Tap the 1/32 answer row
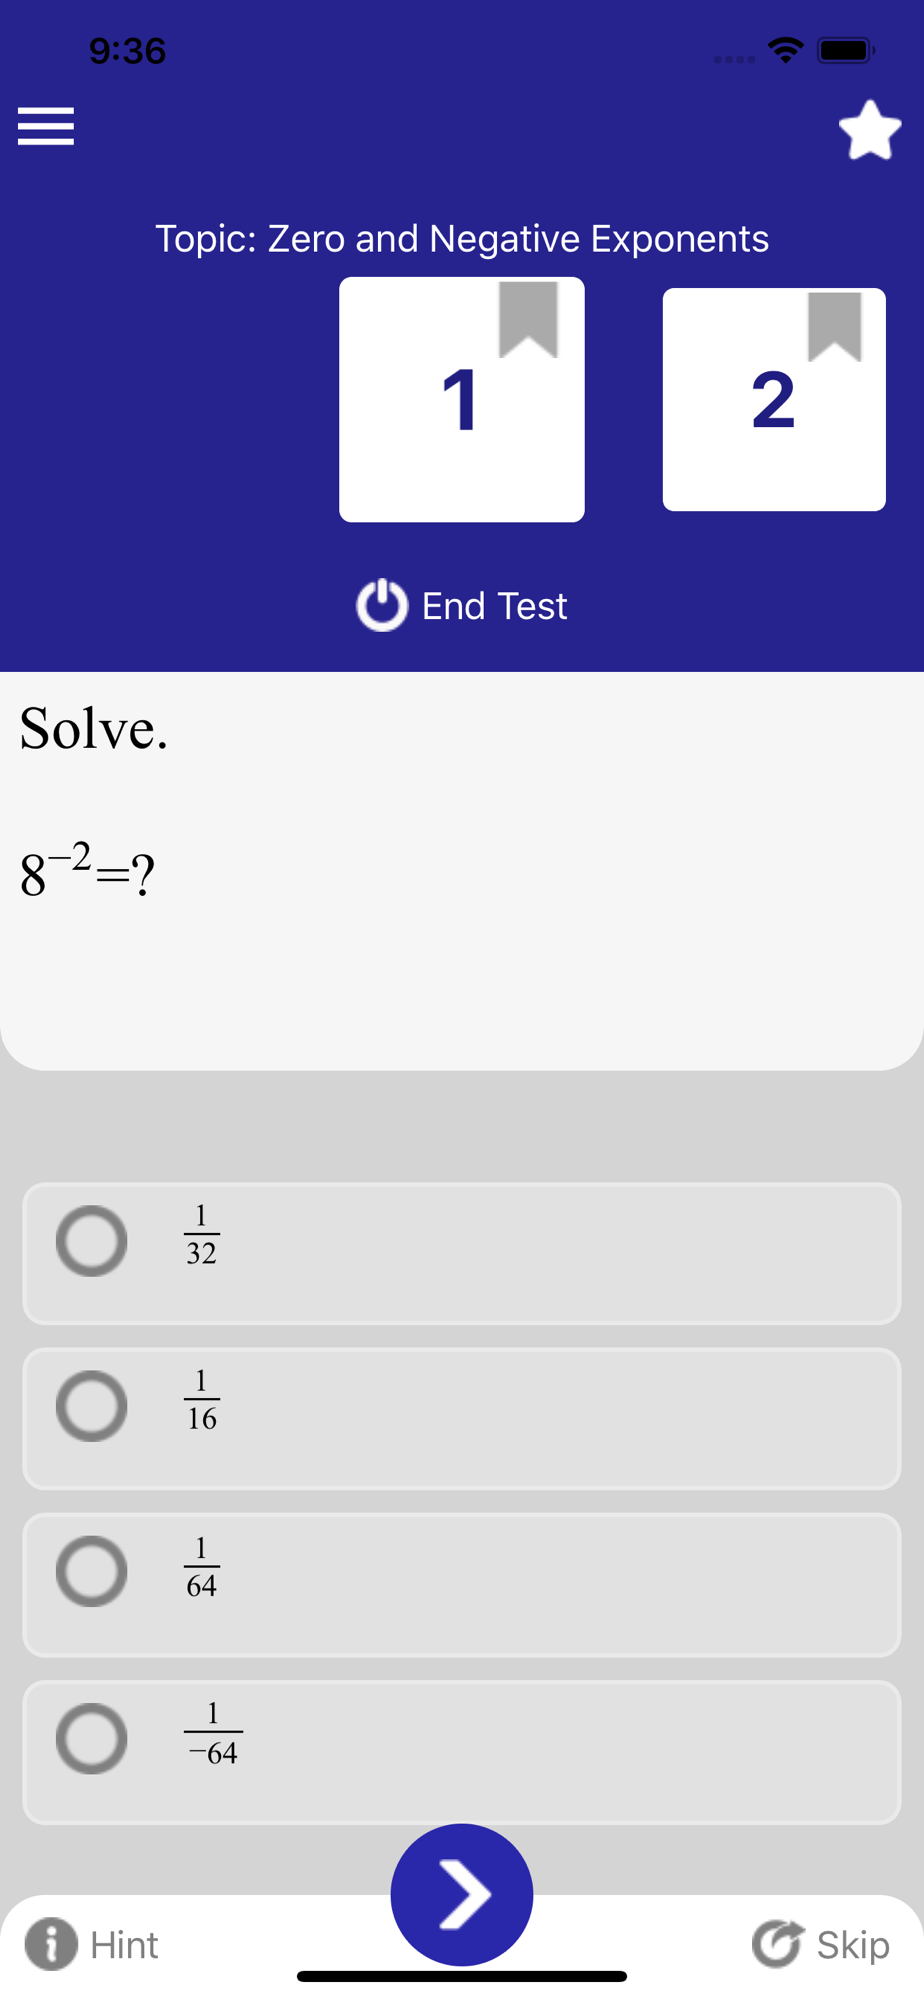The width and height of the screenshot is (924, 2000). [462, 1253]
